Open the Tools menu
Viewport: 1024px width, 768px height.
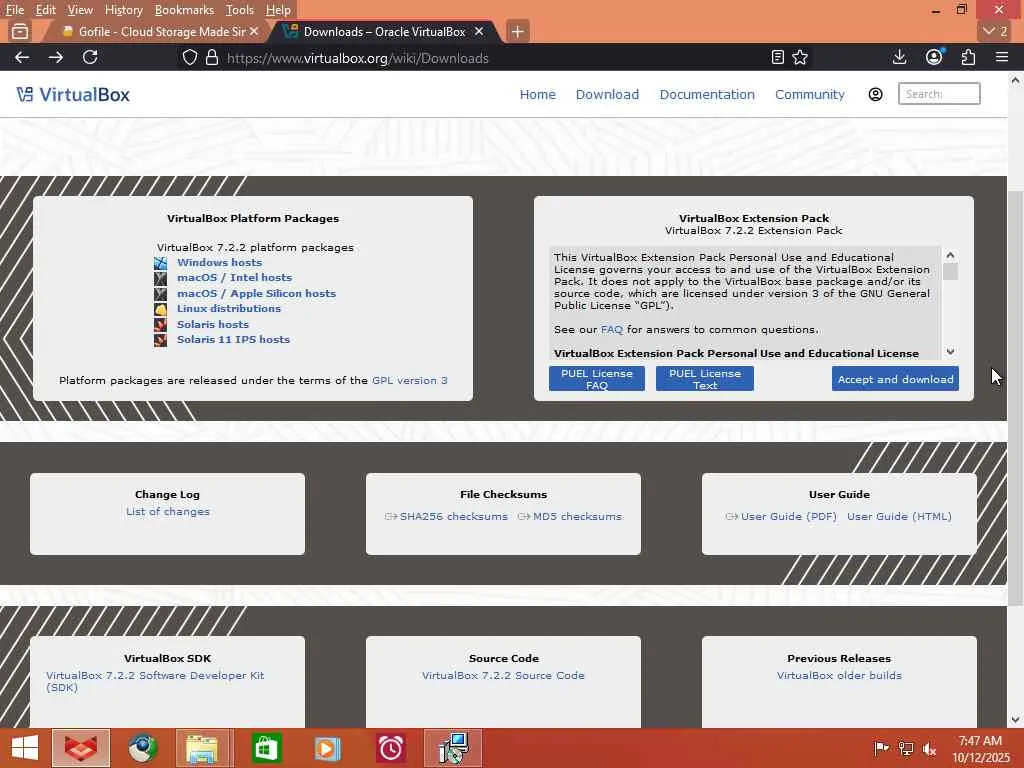tap(240, 10)
